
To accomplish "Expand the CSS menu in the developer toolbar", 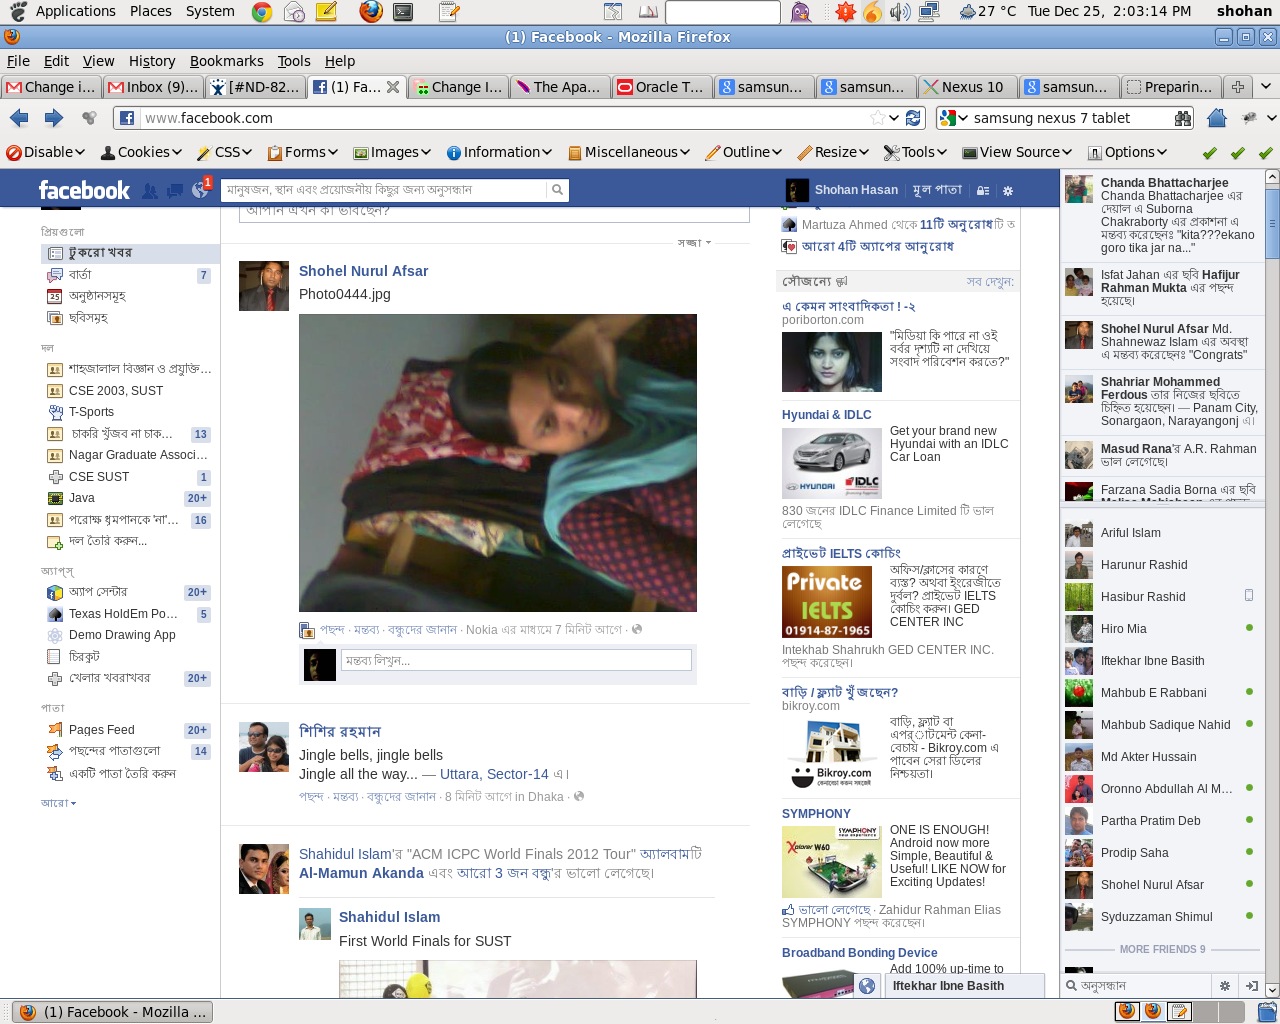I will tap(224, 152).
